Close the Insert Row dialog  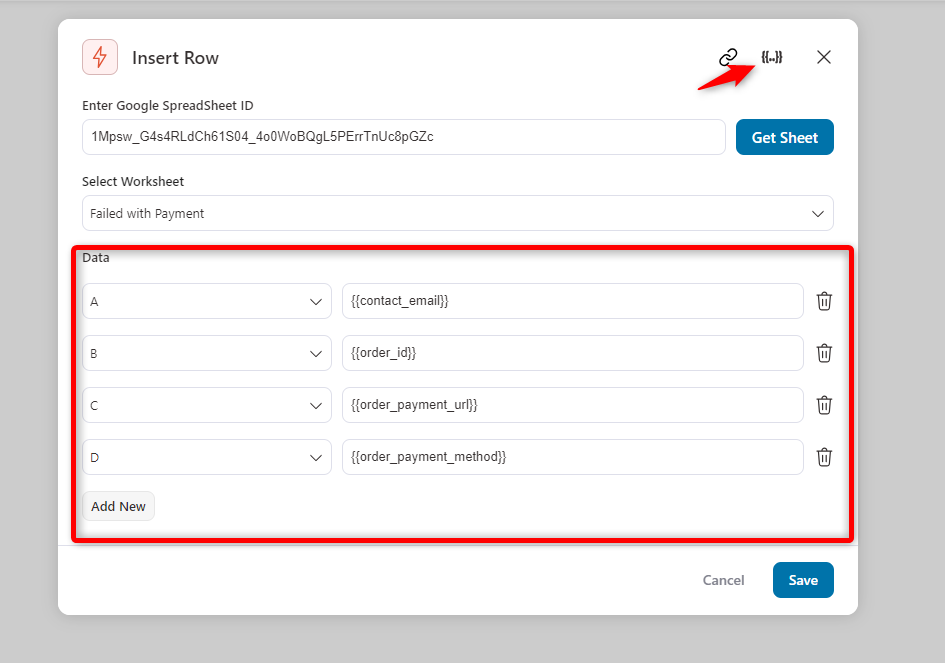coord(824,57)
